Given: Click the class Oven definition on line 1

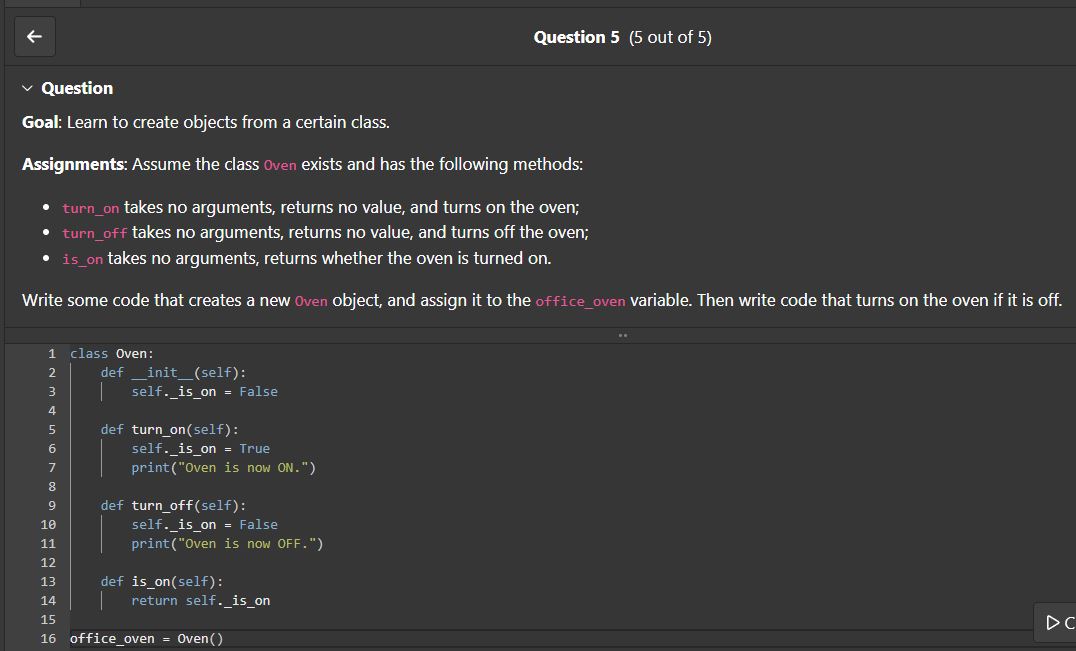Looking at the screenshot, I should (x=111, y=352).
